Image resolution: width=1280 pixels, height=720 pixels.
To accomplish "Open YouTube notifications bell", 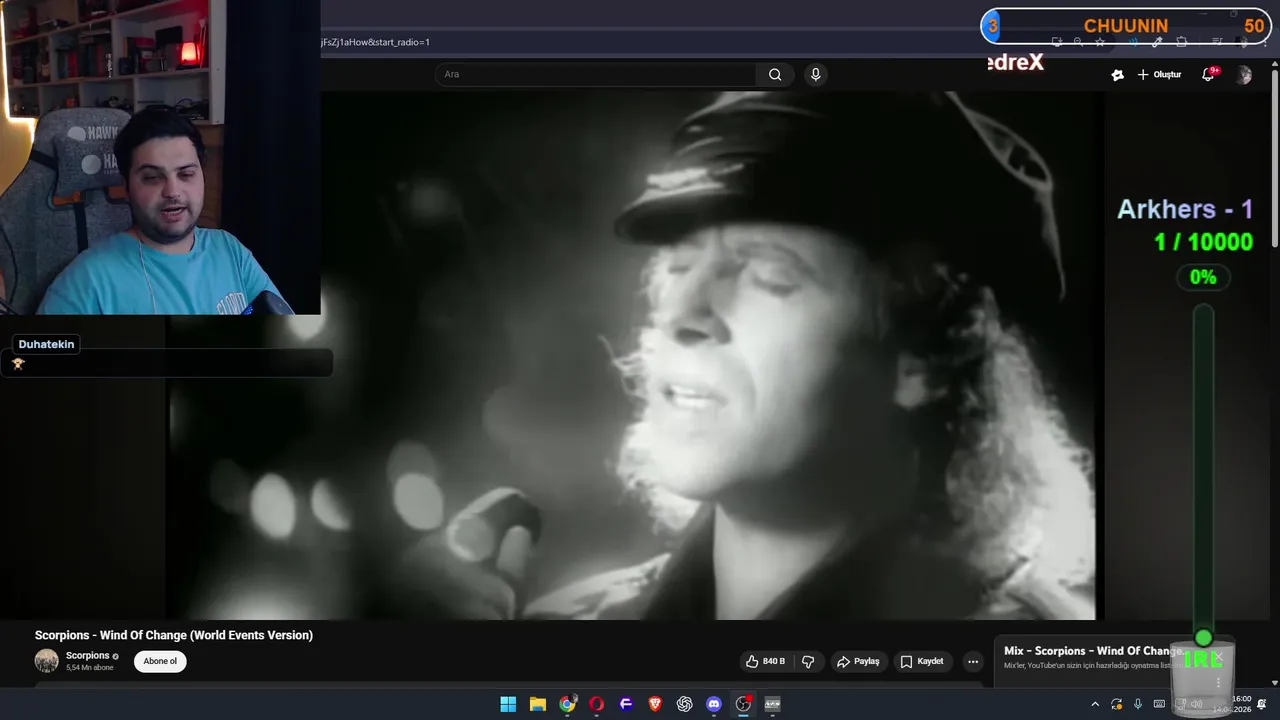I will 1208,75.
